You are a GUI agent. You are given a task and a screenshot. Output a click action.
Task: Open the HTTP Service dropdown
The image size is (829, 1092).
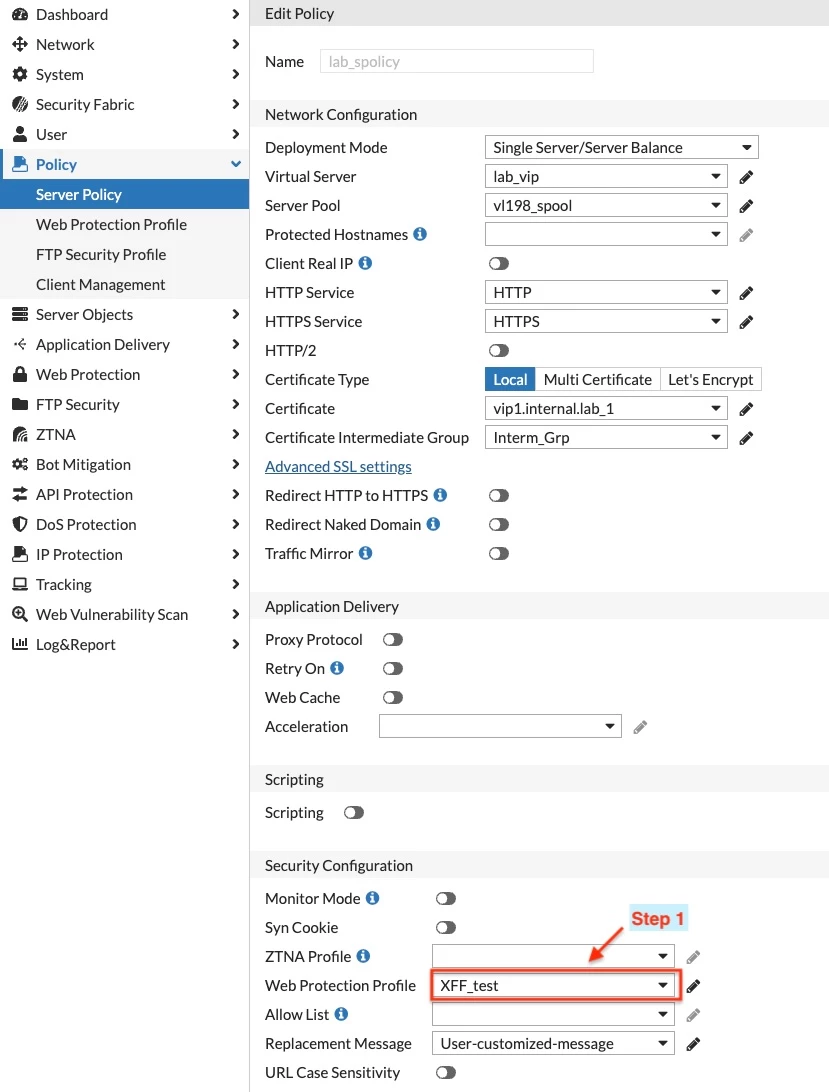[x=606, y=292]
